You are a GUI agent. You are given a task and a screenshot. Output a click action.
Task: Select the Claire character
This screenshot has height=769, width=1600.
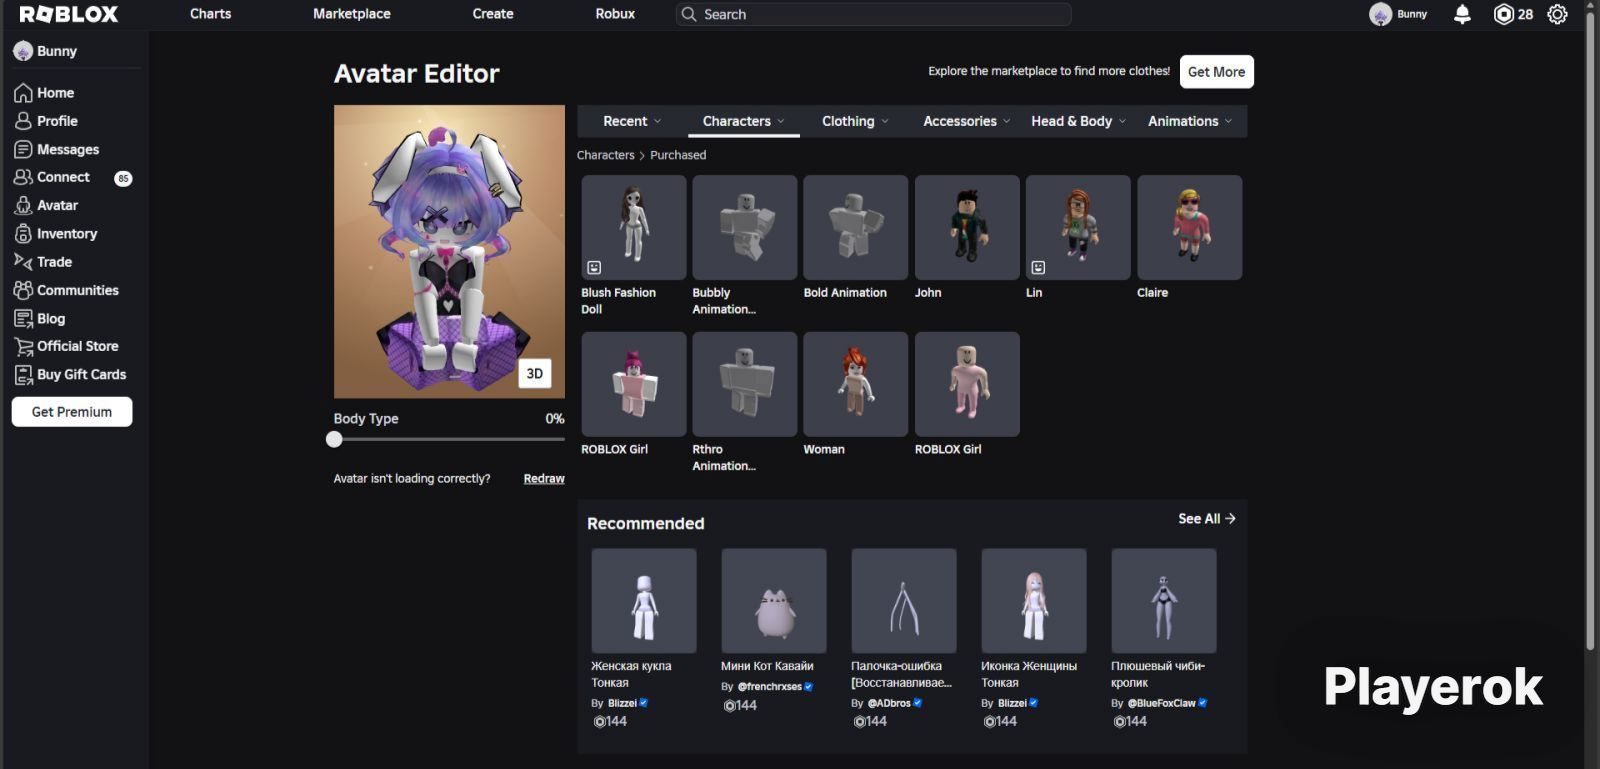tap(1189, 228)
